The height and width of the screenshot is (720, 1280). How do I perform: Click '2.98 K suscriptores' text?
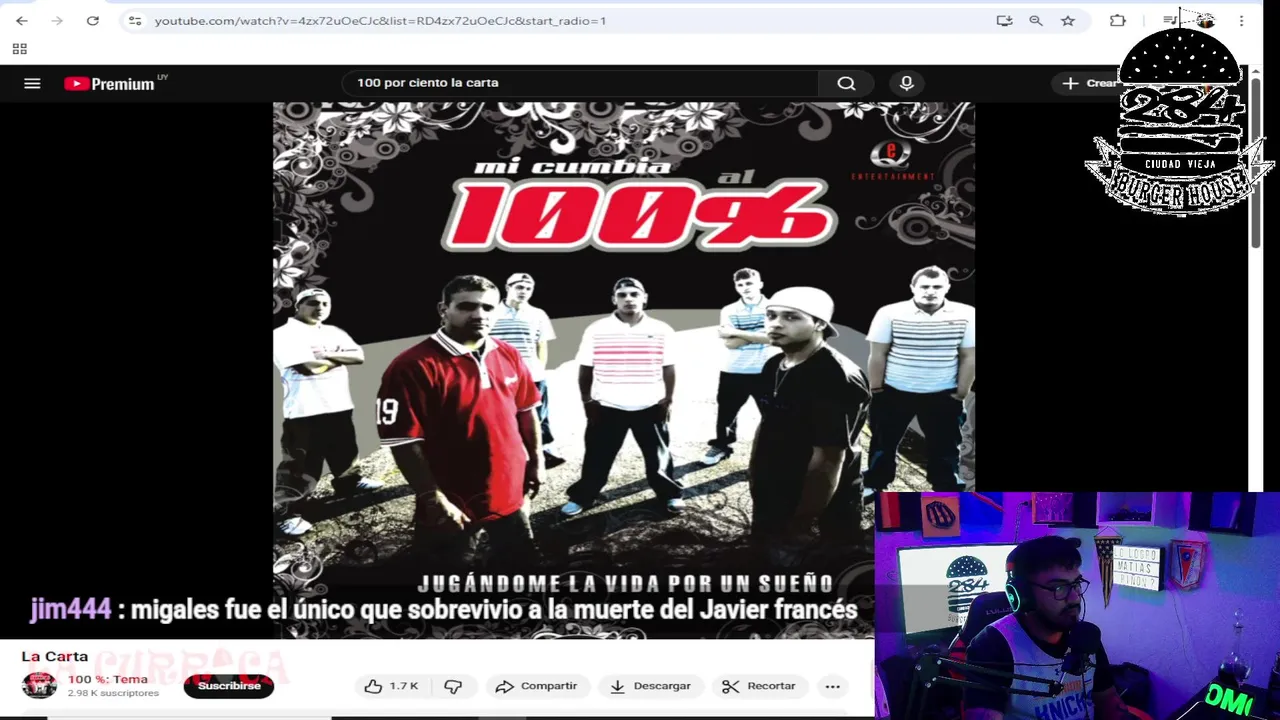pyautogui.click(x=113, y=693)
